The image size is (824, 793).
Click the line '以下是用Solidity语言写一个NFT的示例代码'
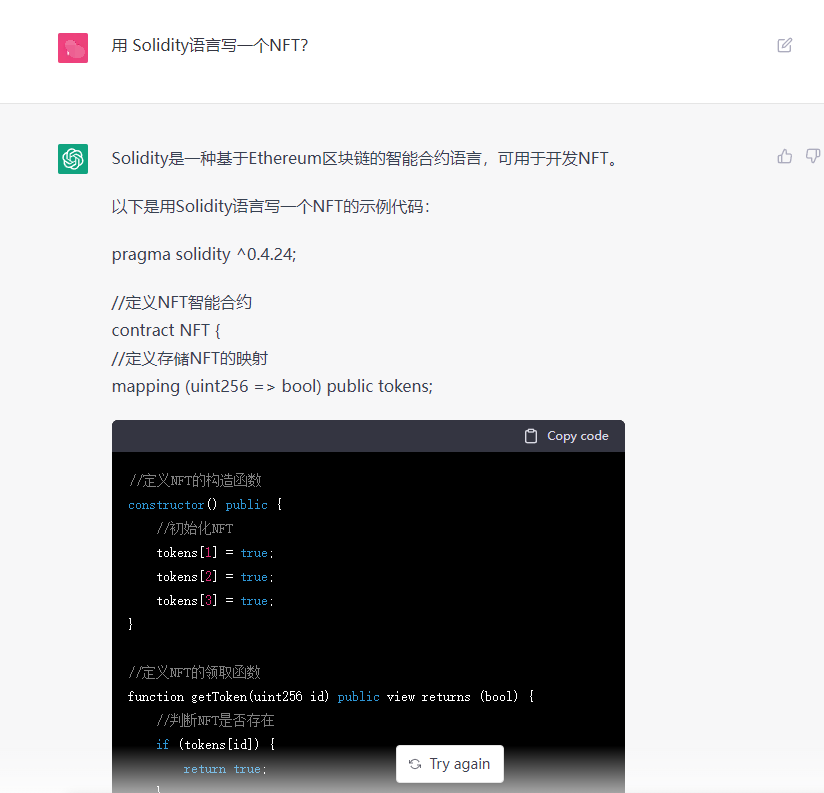click(x=271, y=207)
